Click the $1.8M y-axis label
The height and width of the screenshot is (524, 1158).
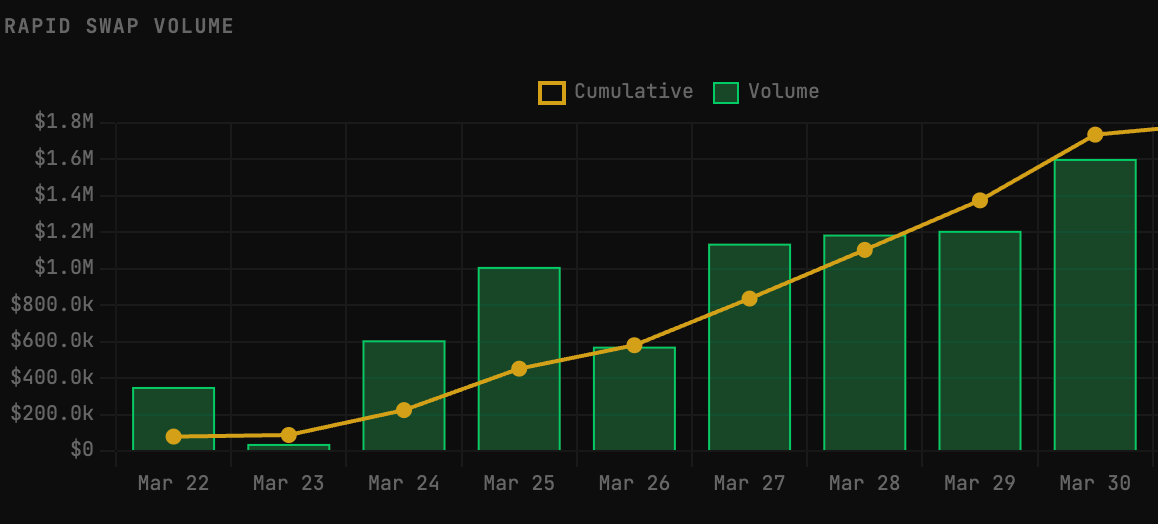pyautogui.click(x=64, y=122)
